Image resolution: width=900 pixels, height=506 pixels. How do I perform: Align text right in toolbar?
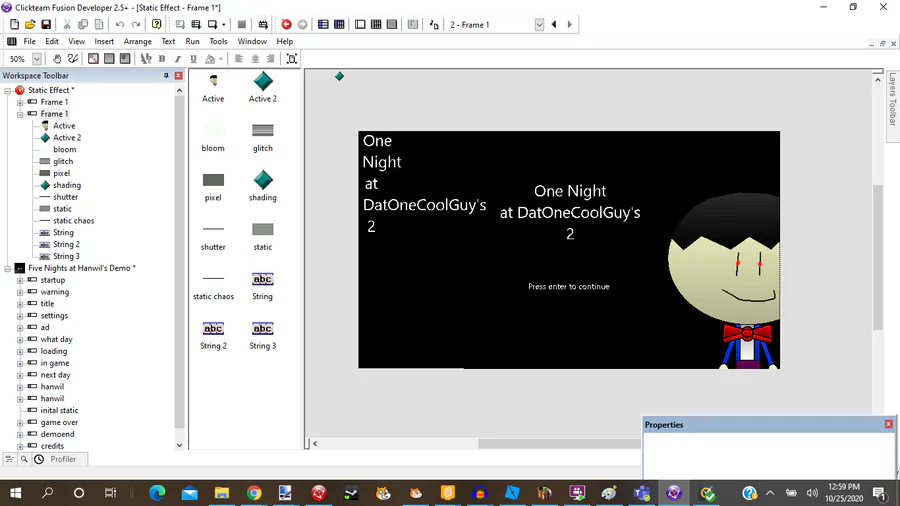tap(270, 59)
